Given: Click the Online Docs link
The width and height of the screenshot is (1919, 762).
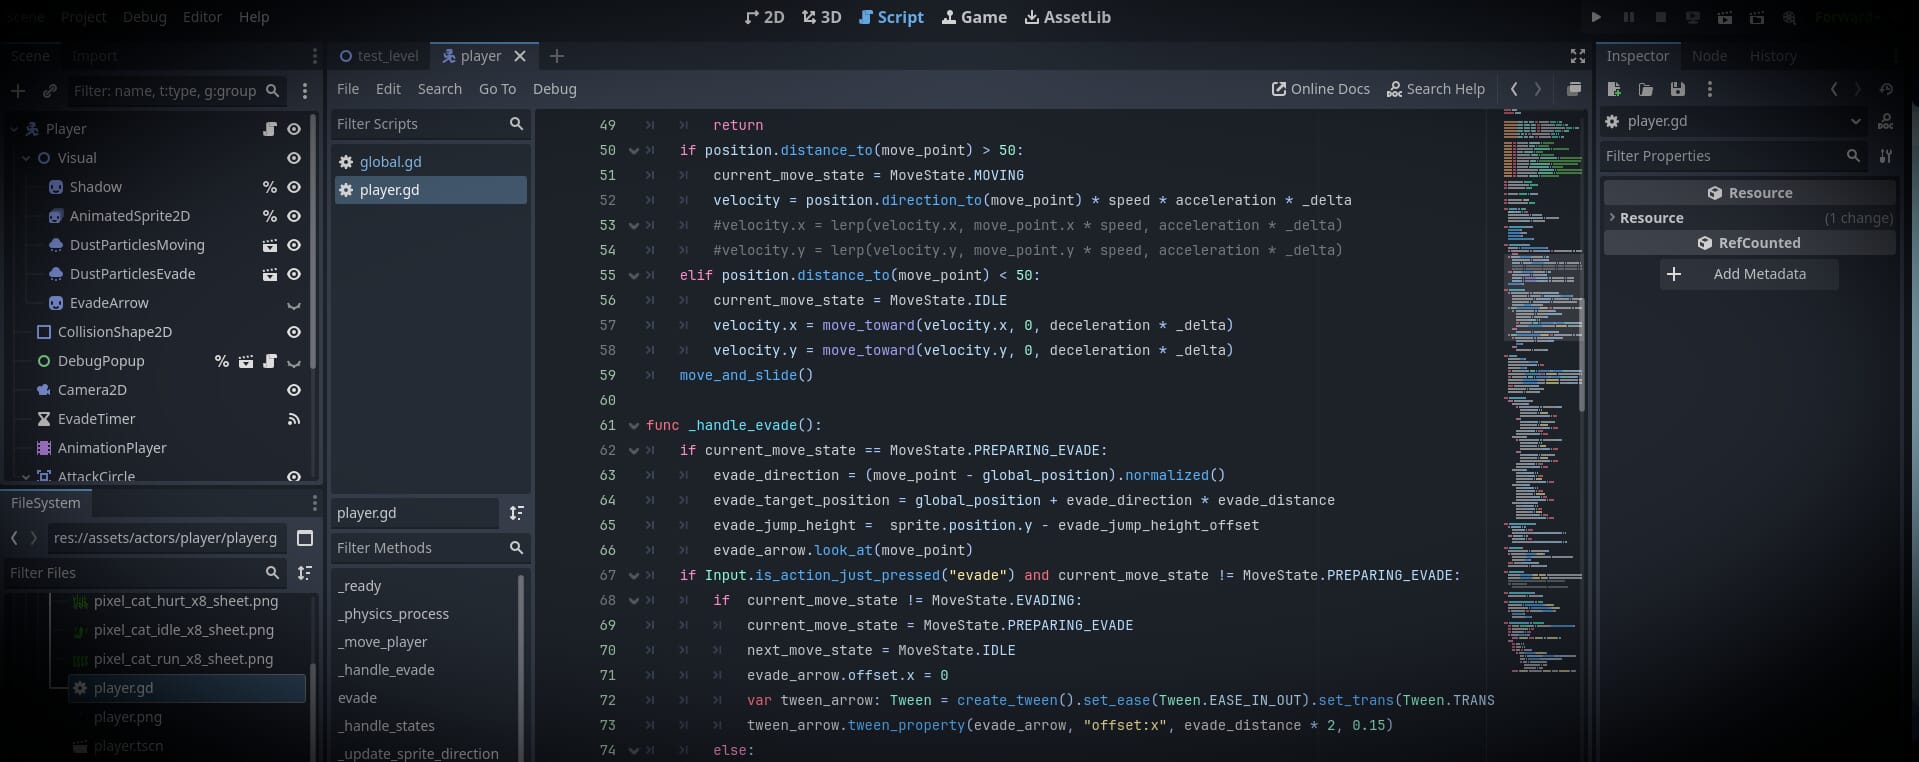Looking at the screenshot, I should [1320, 89].
